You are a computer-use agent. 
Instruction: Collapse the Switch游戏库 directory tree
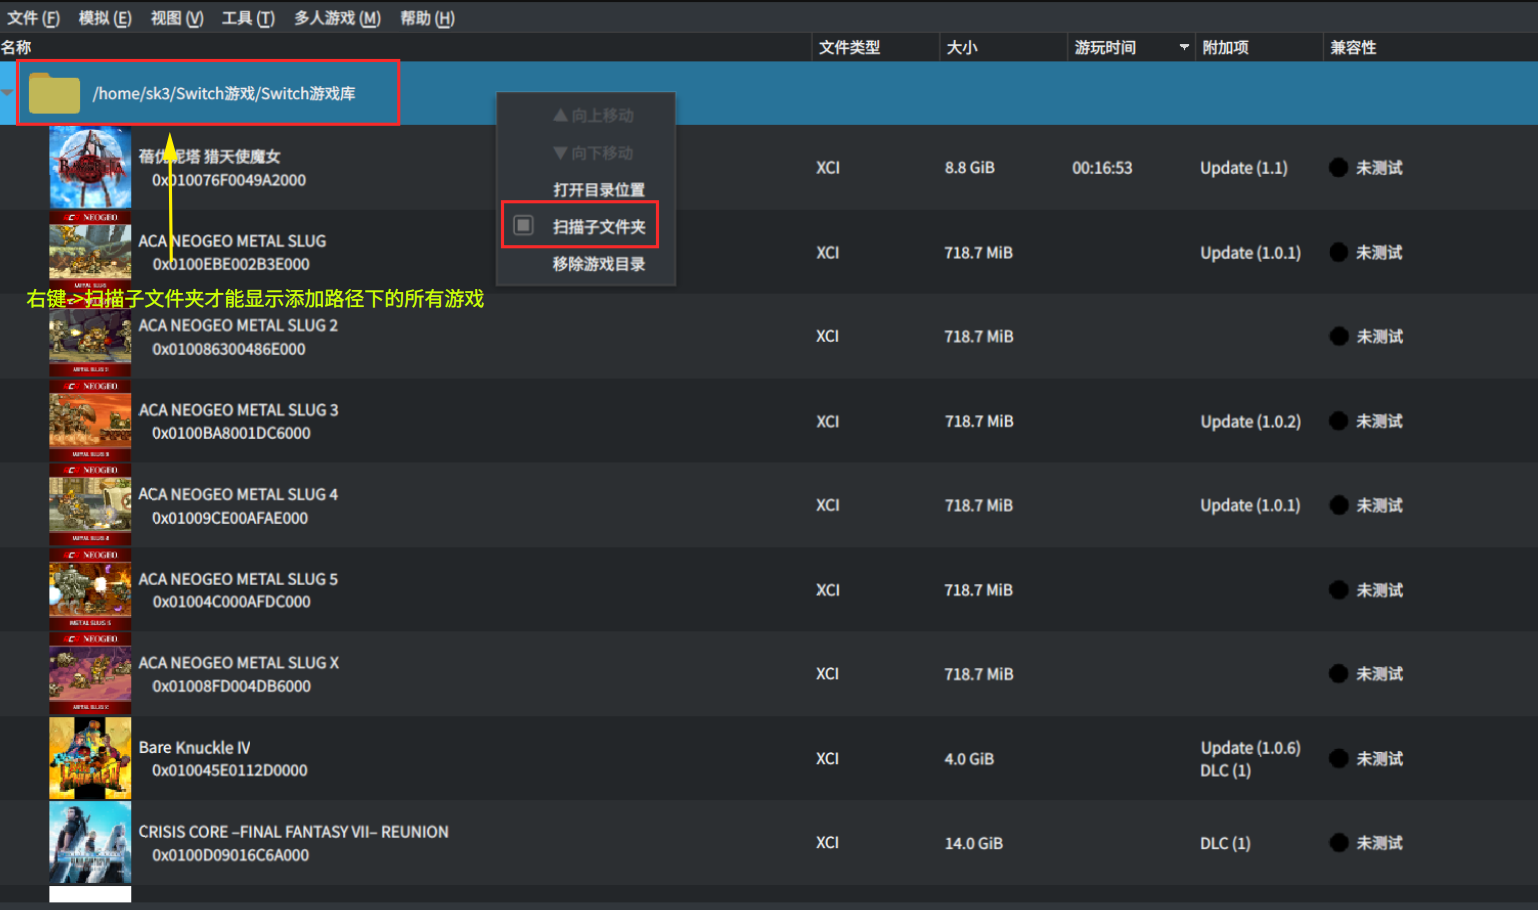point(7,93)
